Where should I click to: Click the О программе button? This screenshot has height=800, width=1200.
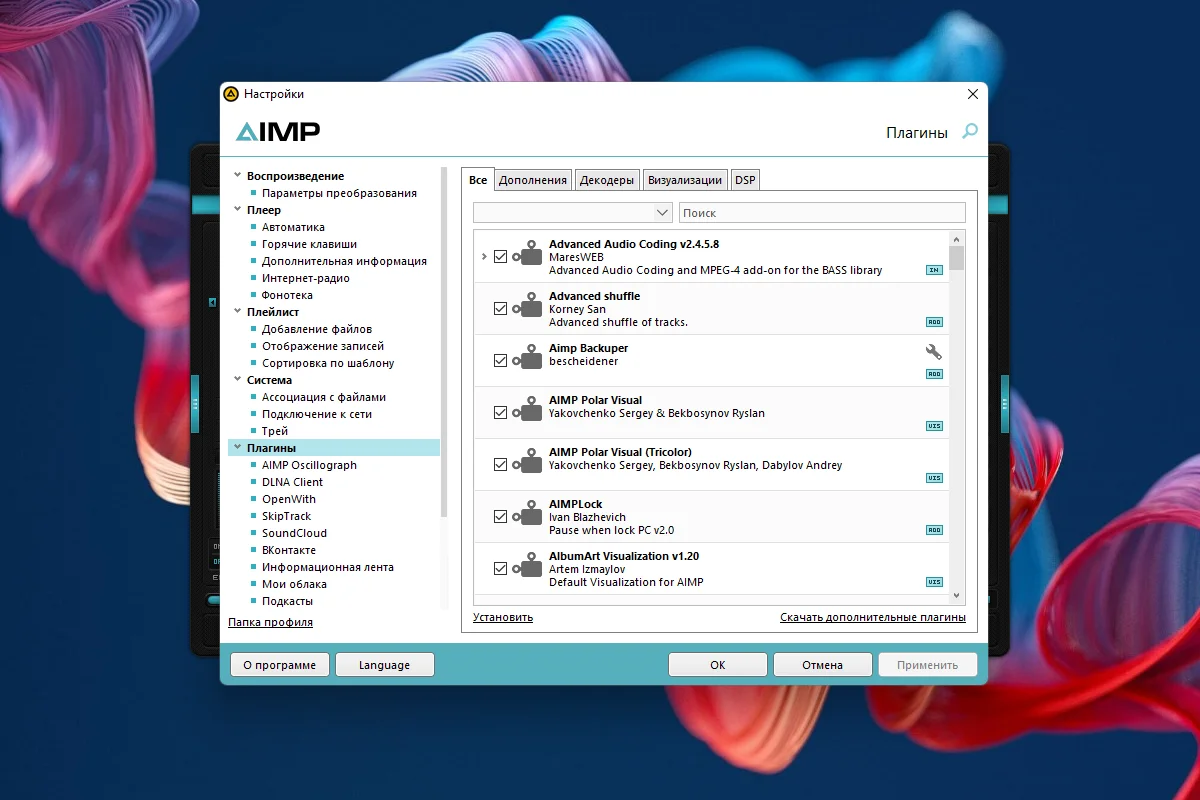(279, 665)
